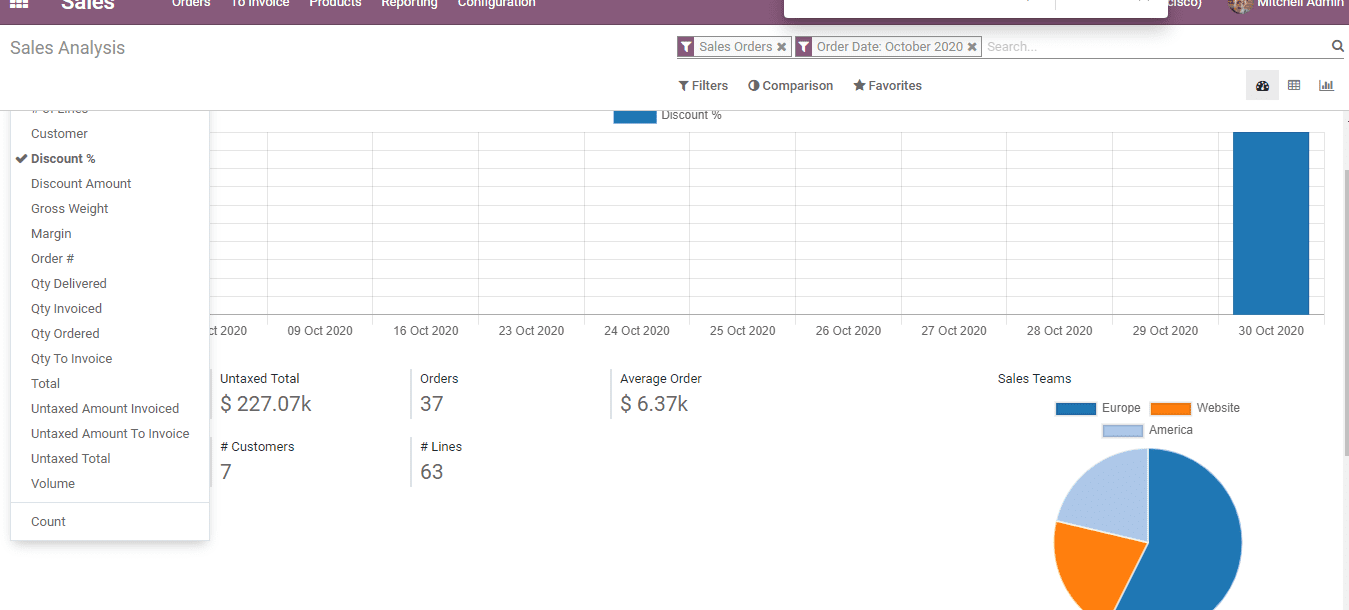This screenshot has width=1349, height=610.
Task: Open the Comparison options
Action: point(790,85)
